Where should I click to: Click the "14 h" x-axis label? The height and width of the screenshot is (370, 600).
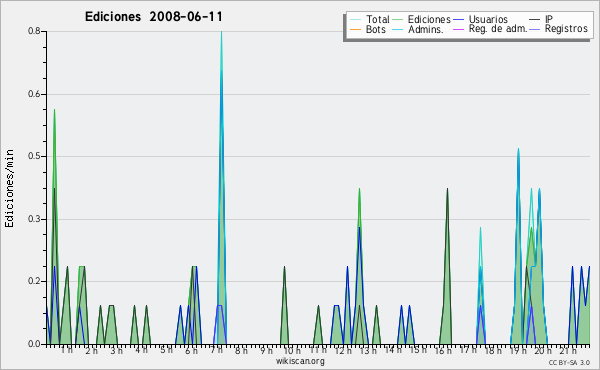click(393, 349)
